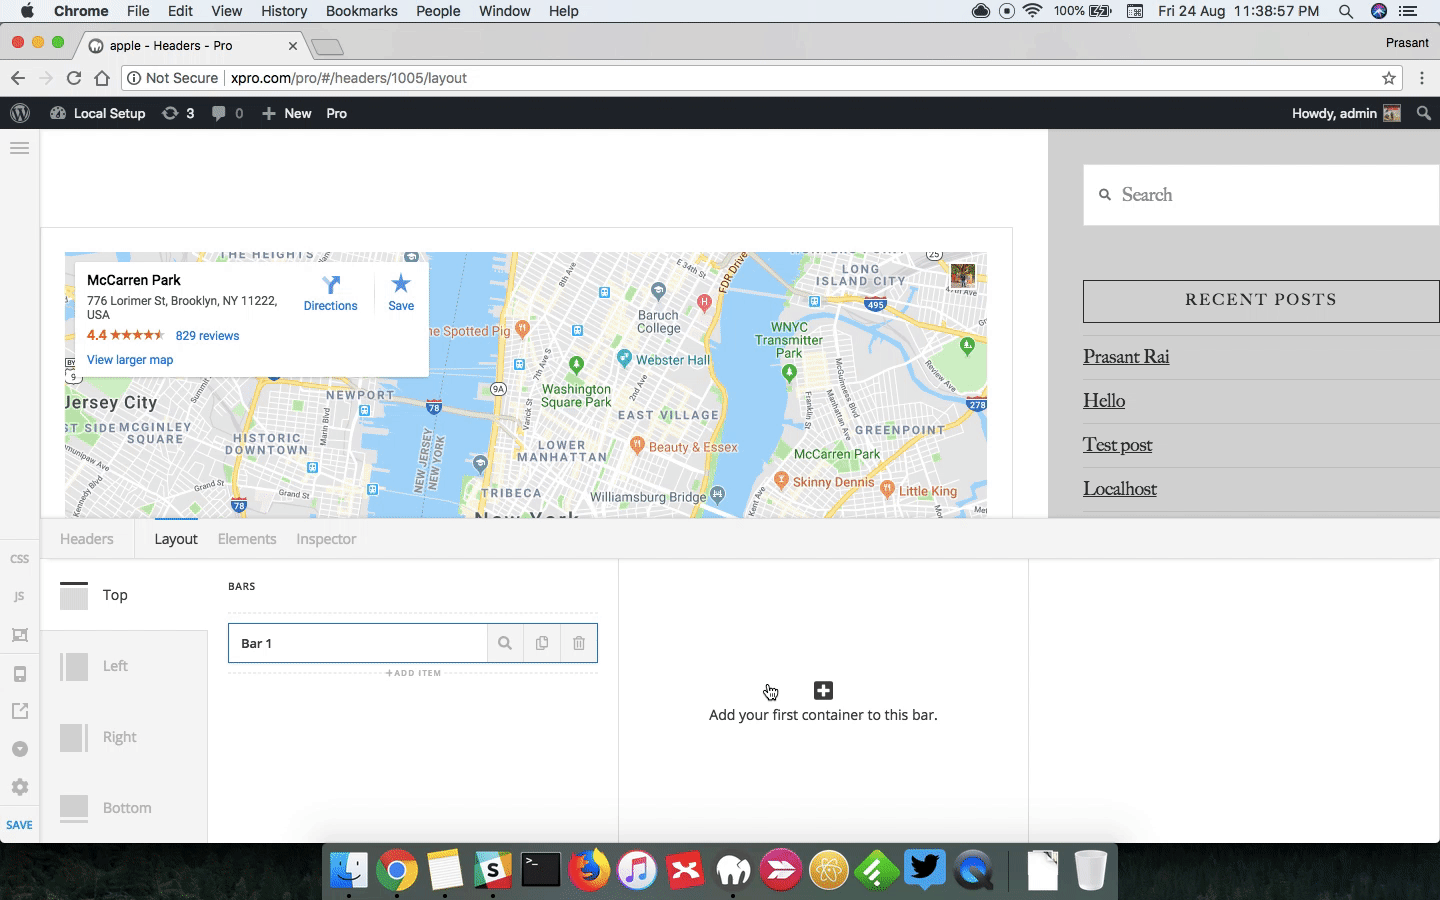Click the external link exit icon in sidebar
Screen dimensions: 1440x900
(x=19, y=711)
